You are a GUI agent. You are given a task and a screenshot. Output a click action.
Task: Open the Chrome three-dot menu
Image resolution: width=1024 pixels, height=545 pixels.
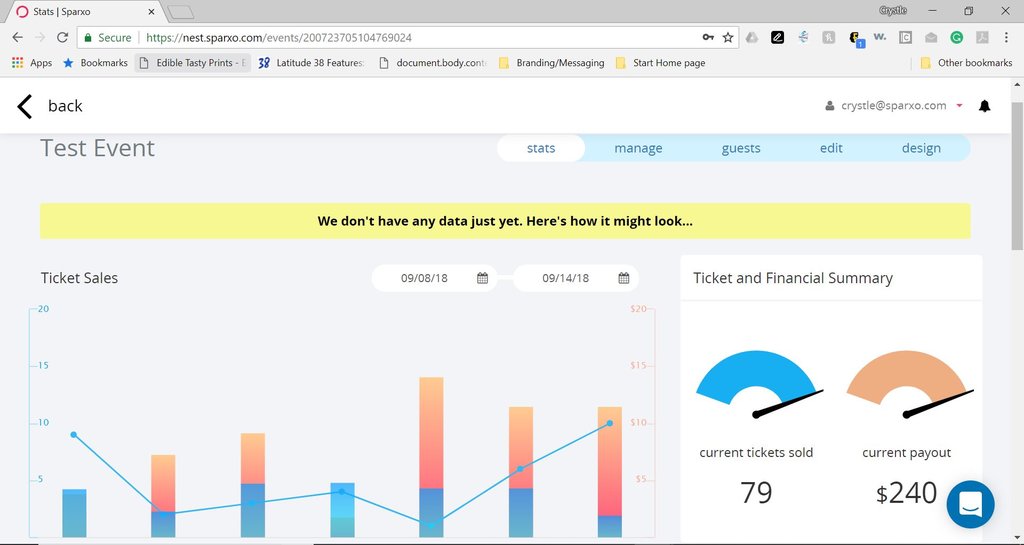click(1008, 37)
